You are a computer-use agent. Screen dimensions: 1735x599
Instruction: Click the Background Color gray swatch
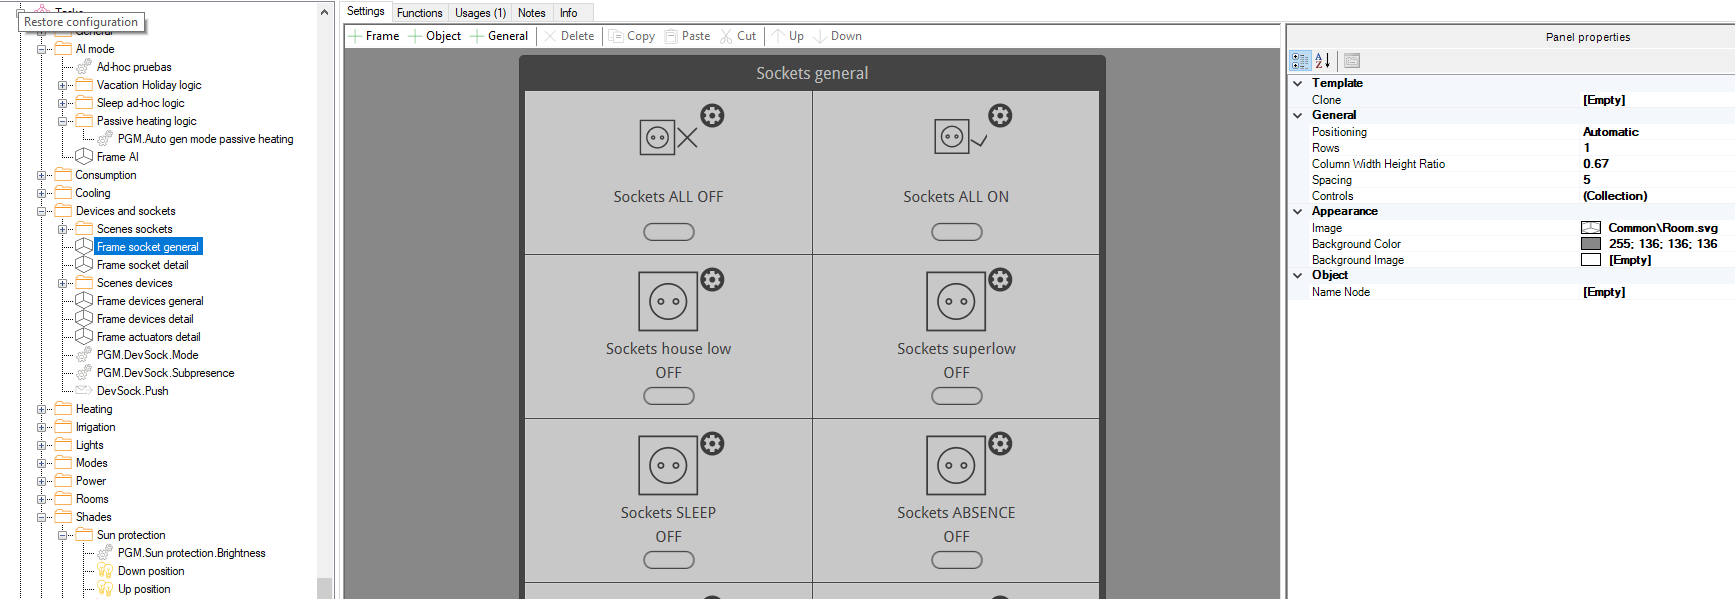click(x=1591, y=244)
